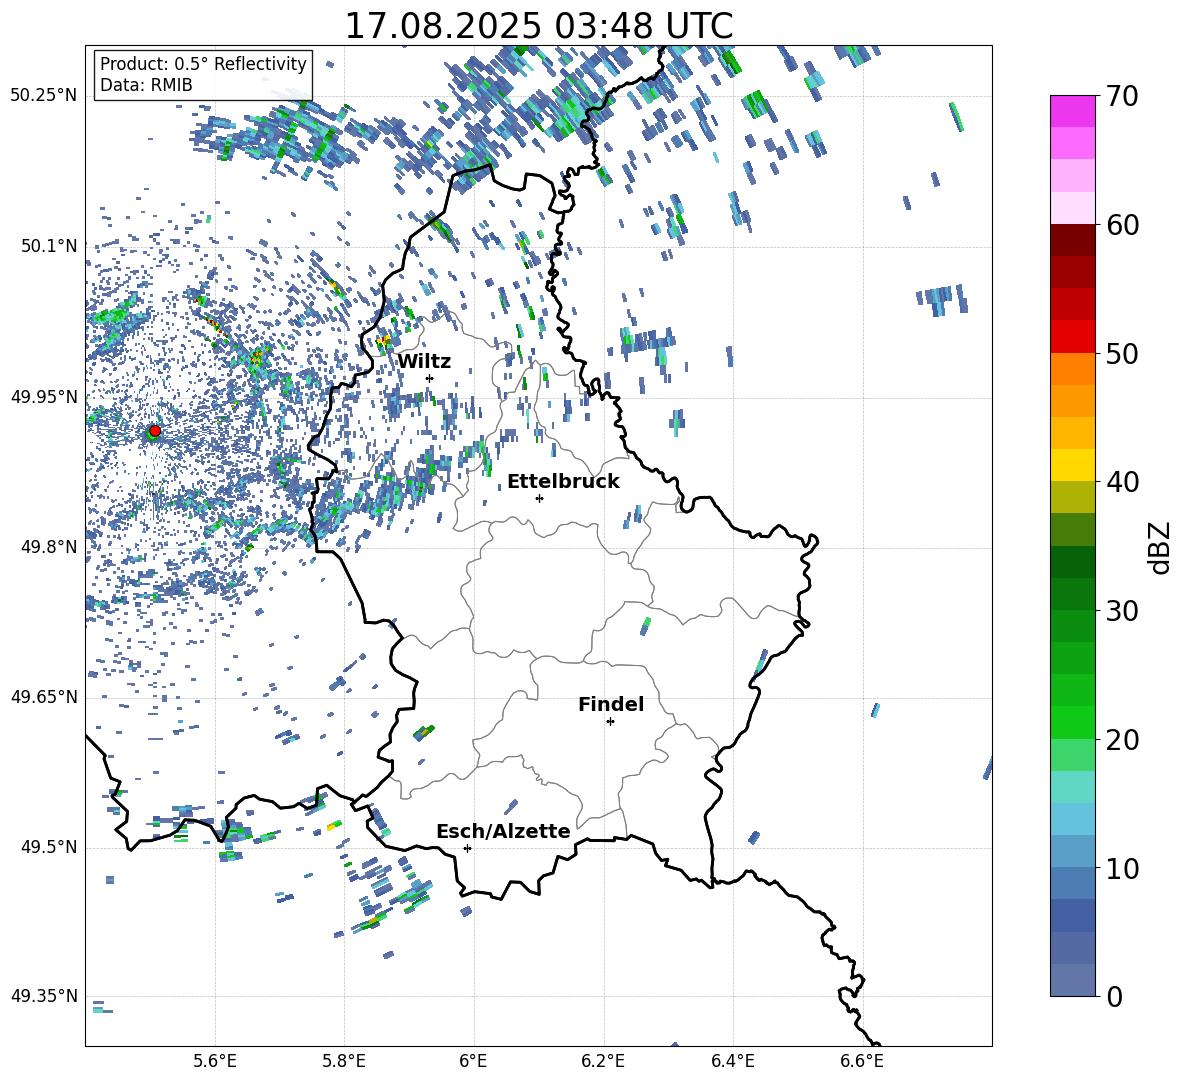Click the colorbar tick label 10

1122,869
